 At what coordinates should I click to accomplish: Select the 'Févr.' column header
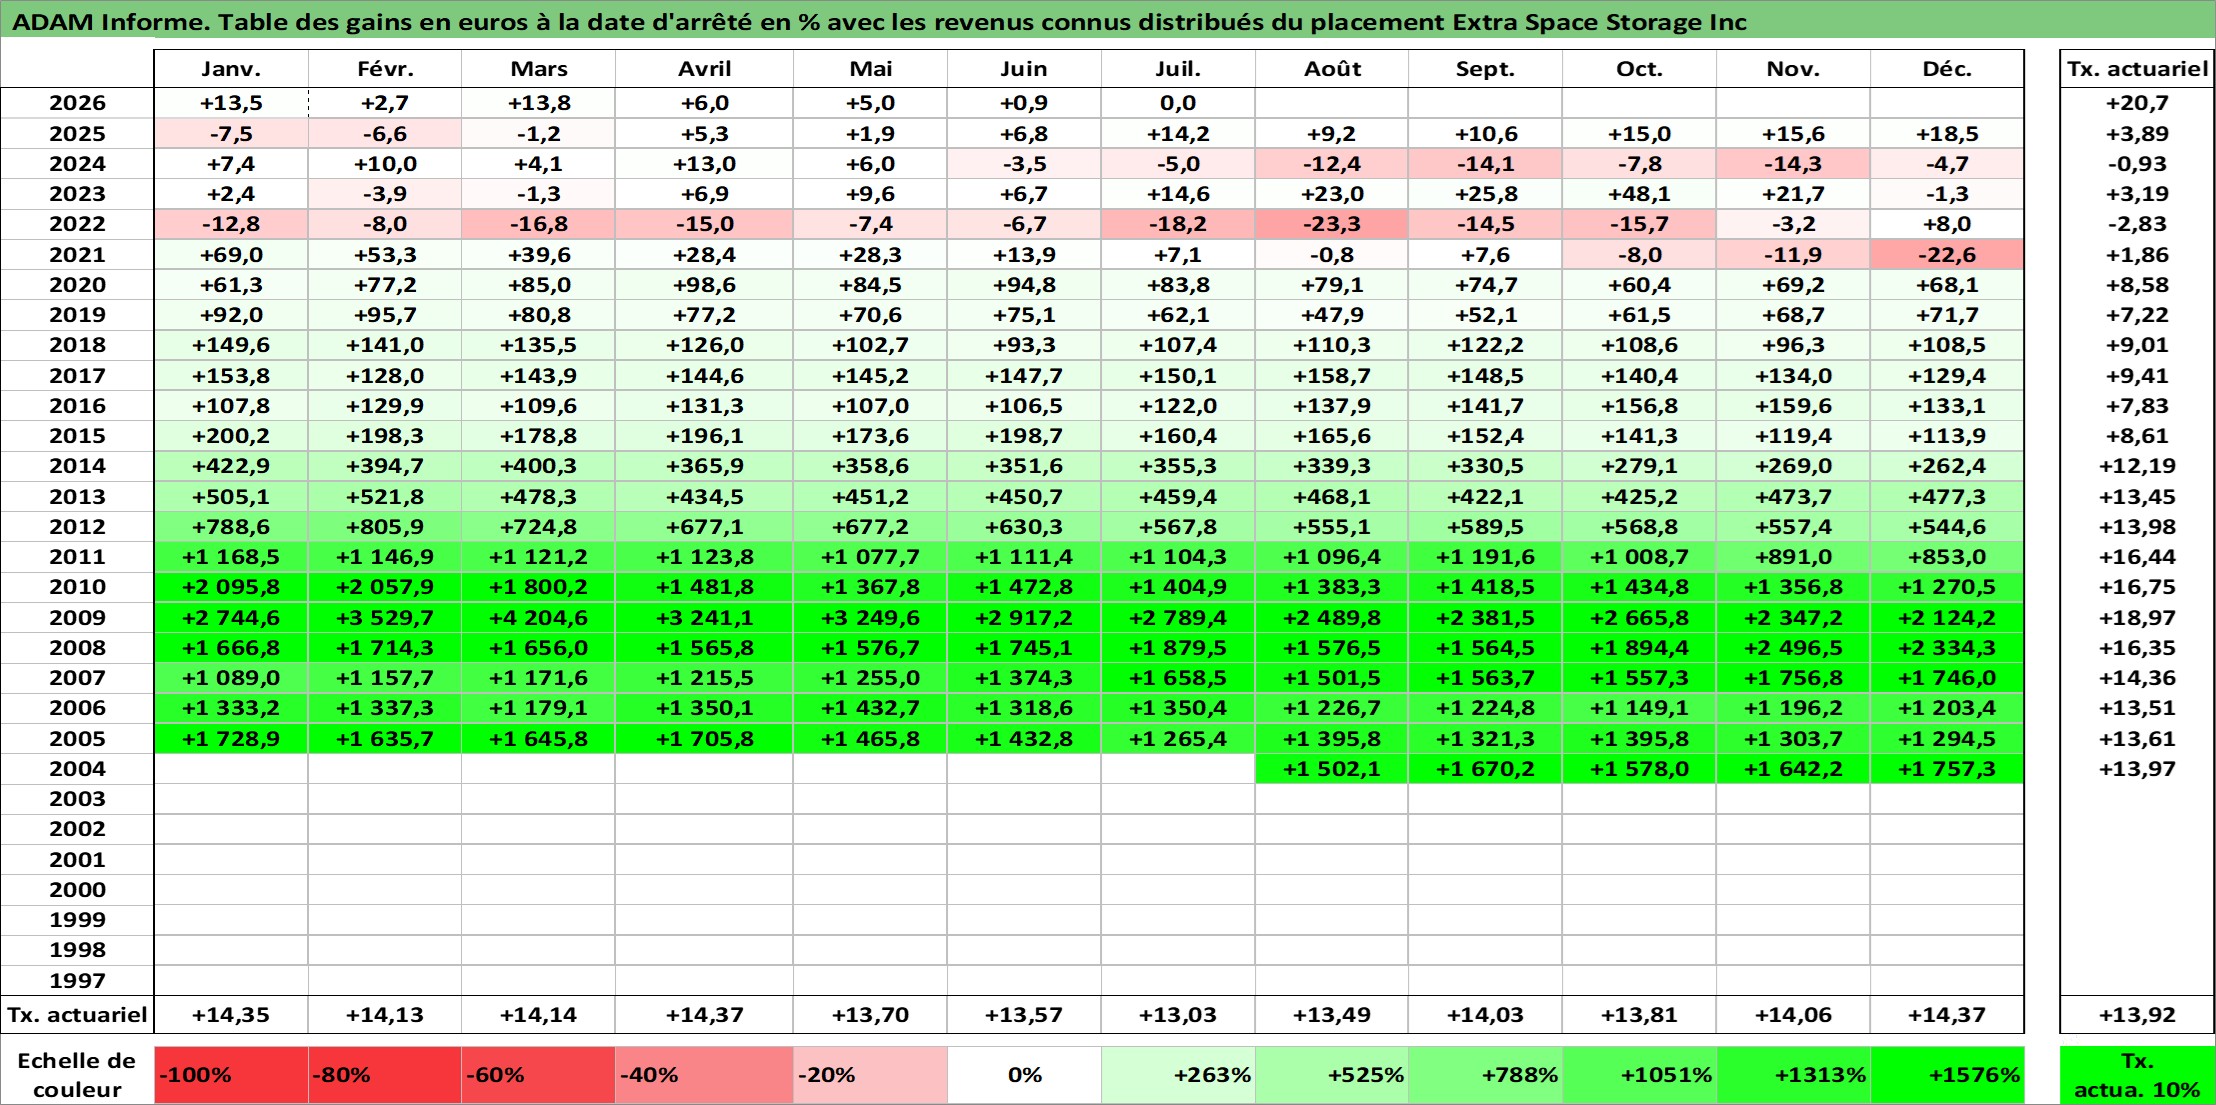(x=385, y=69)
